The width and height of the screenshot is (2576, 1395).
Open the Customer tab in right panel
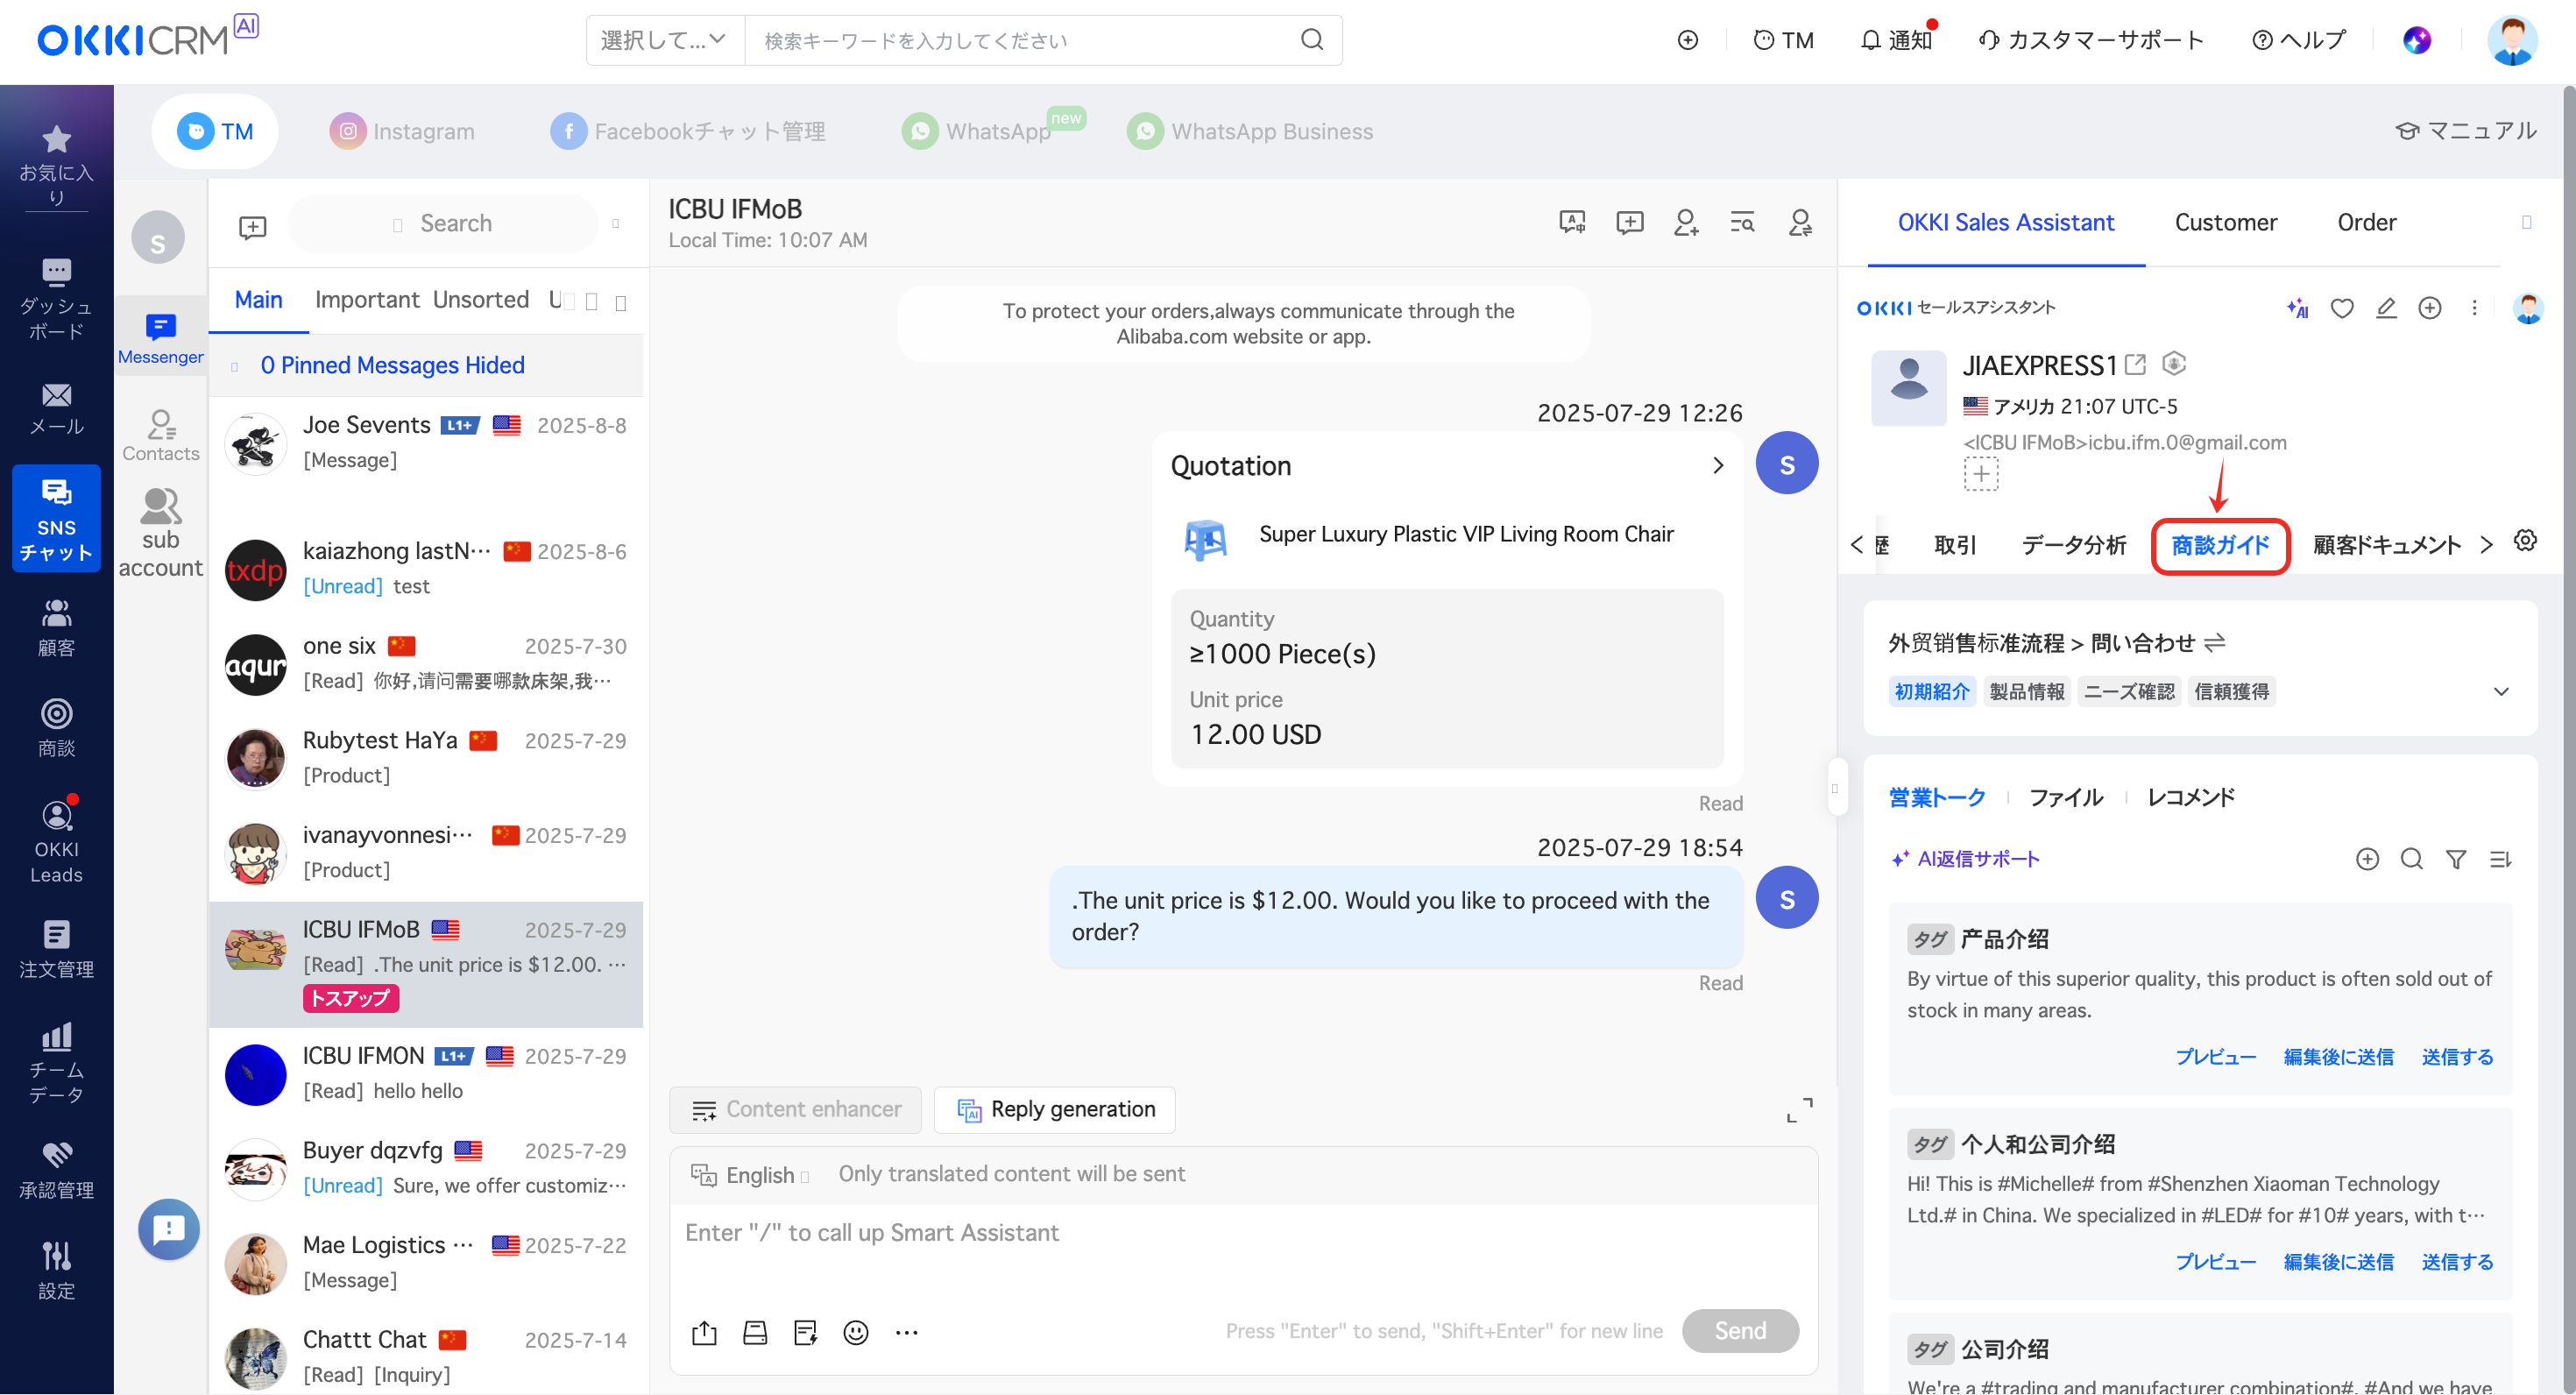click(x=2226, y=222)
